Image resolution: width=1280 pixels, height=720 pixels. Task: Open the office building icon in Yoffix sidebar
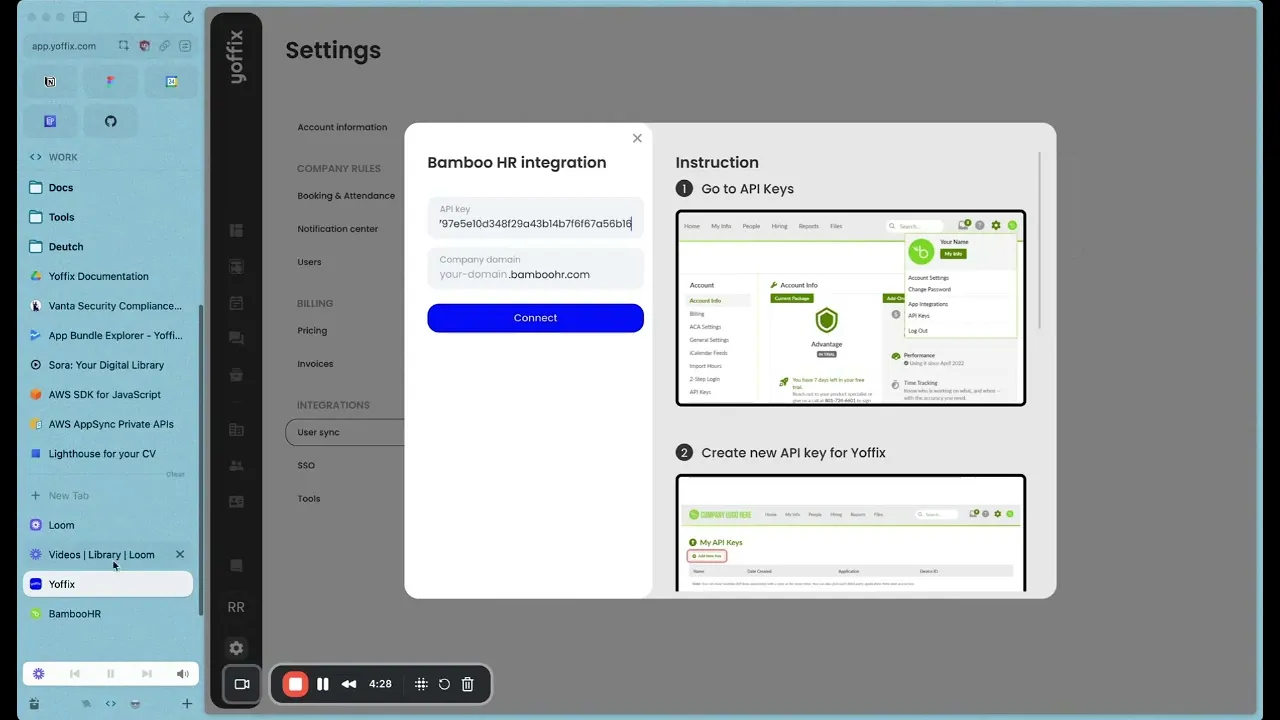pos(236,430)
